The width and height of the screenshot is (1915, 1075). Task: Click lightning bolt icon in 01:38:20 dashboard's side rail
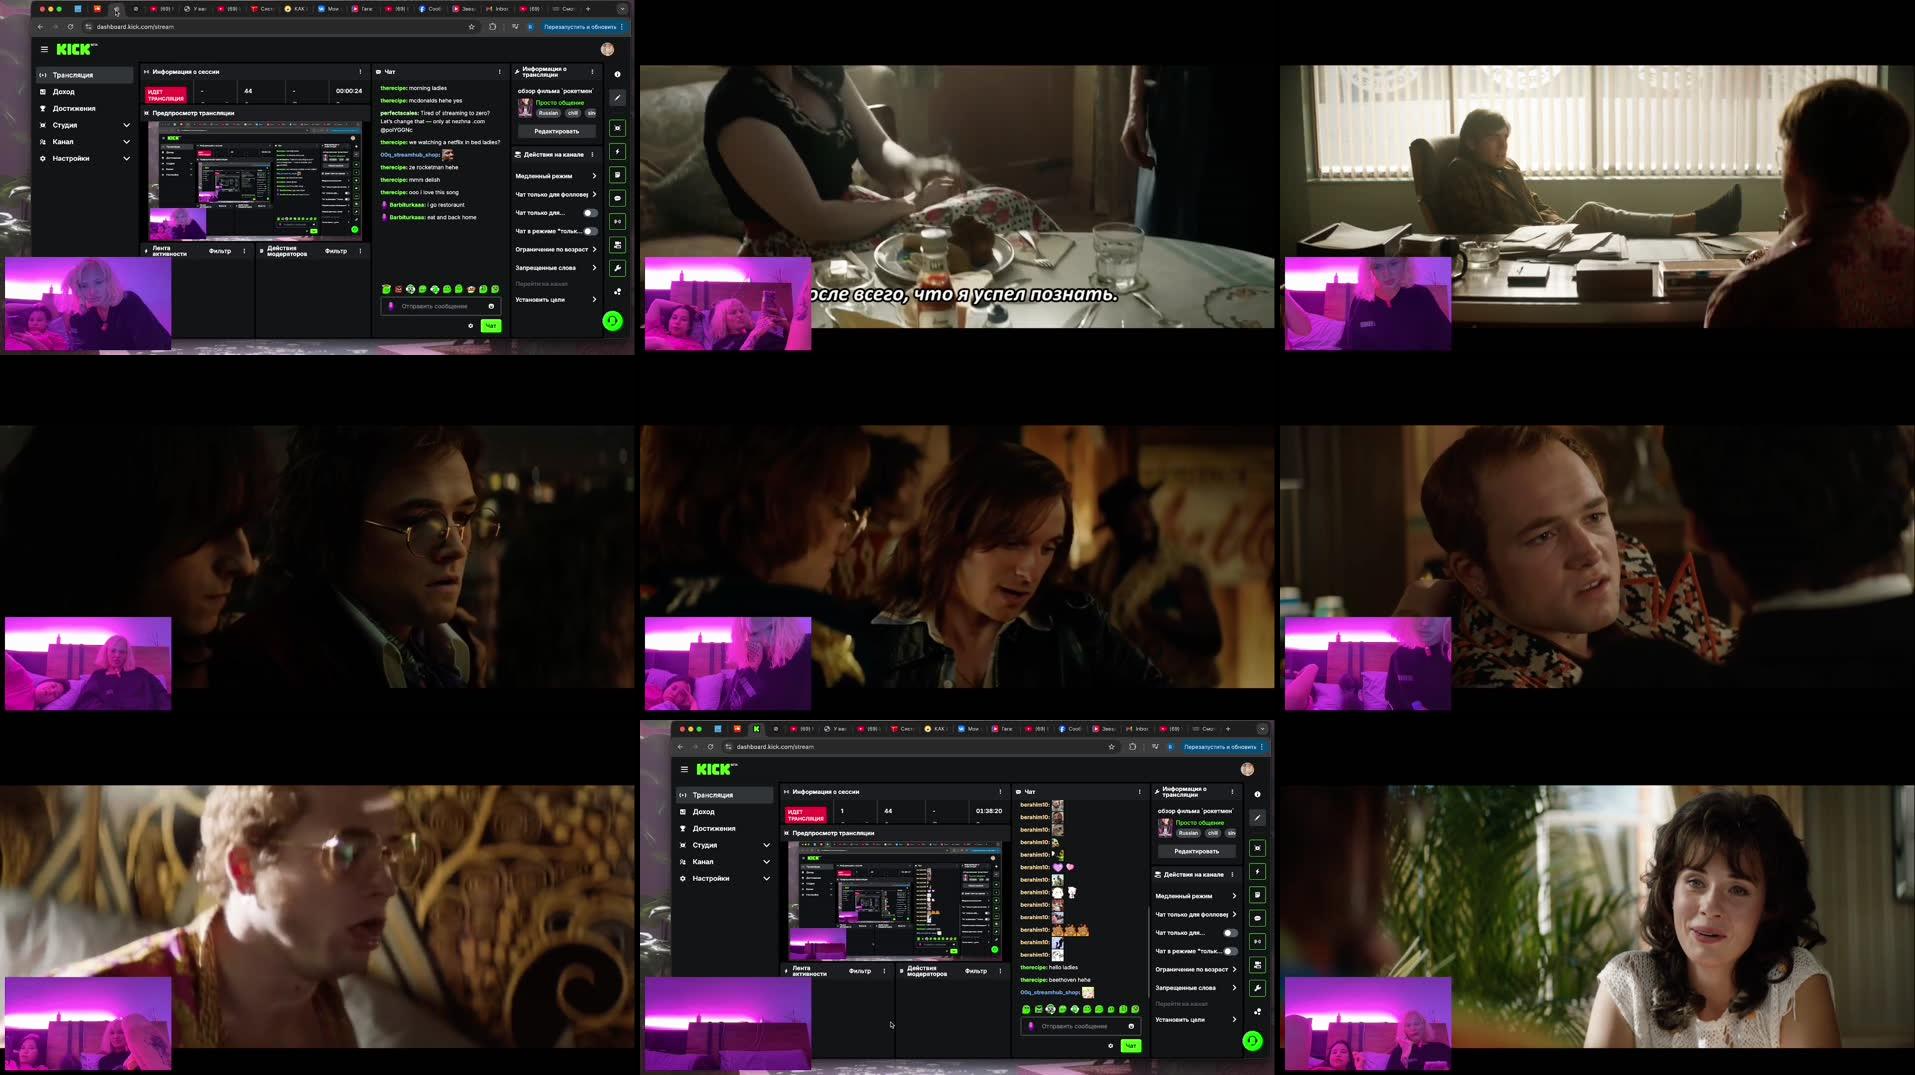click(x=1257, y=871)
